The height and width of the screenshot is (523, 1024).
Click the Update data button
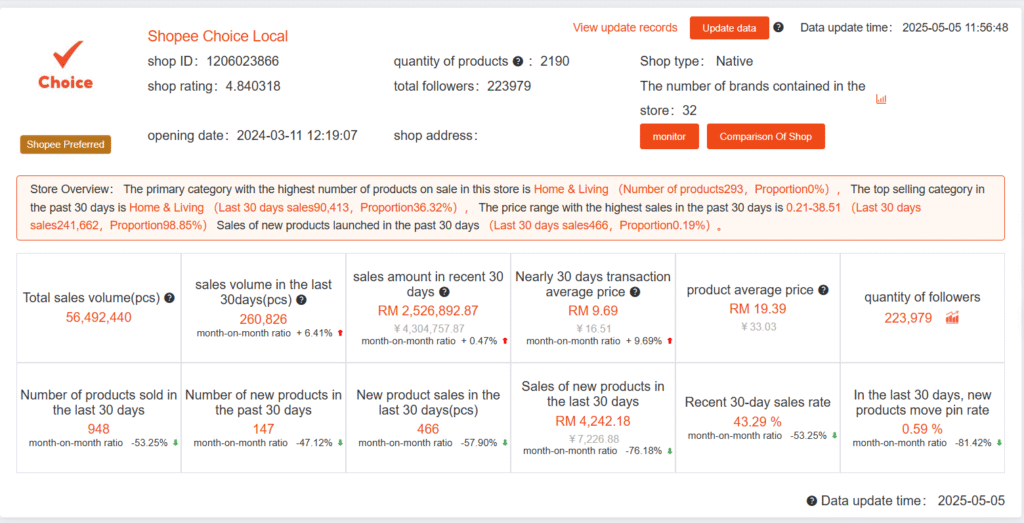click(729, 28)
